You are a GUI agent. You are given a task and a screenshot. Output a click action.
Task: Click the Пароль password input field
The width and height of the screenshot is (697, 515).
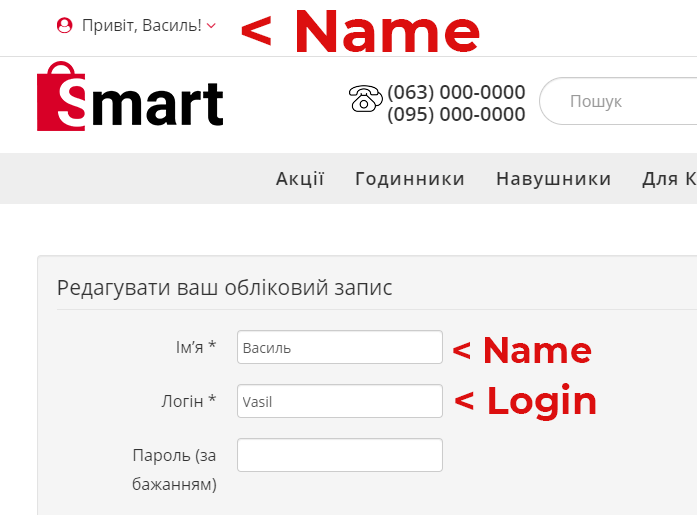coord(340,455)
